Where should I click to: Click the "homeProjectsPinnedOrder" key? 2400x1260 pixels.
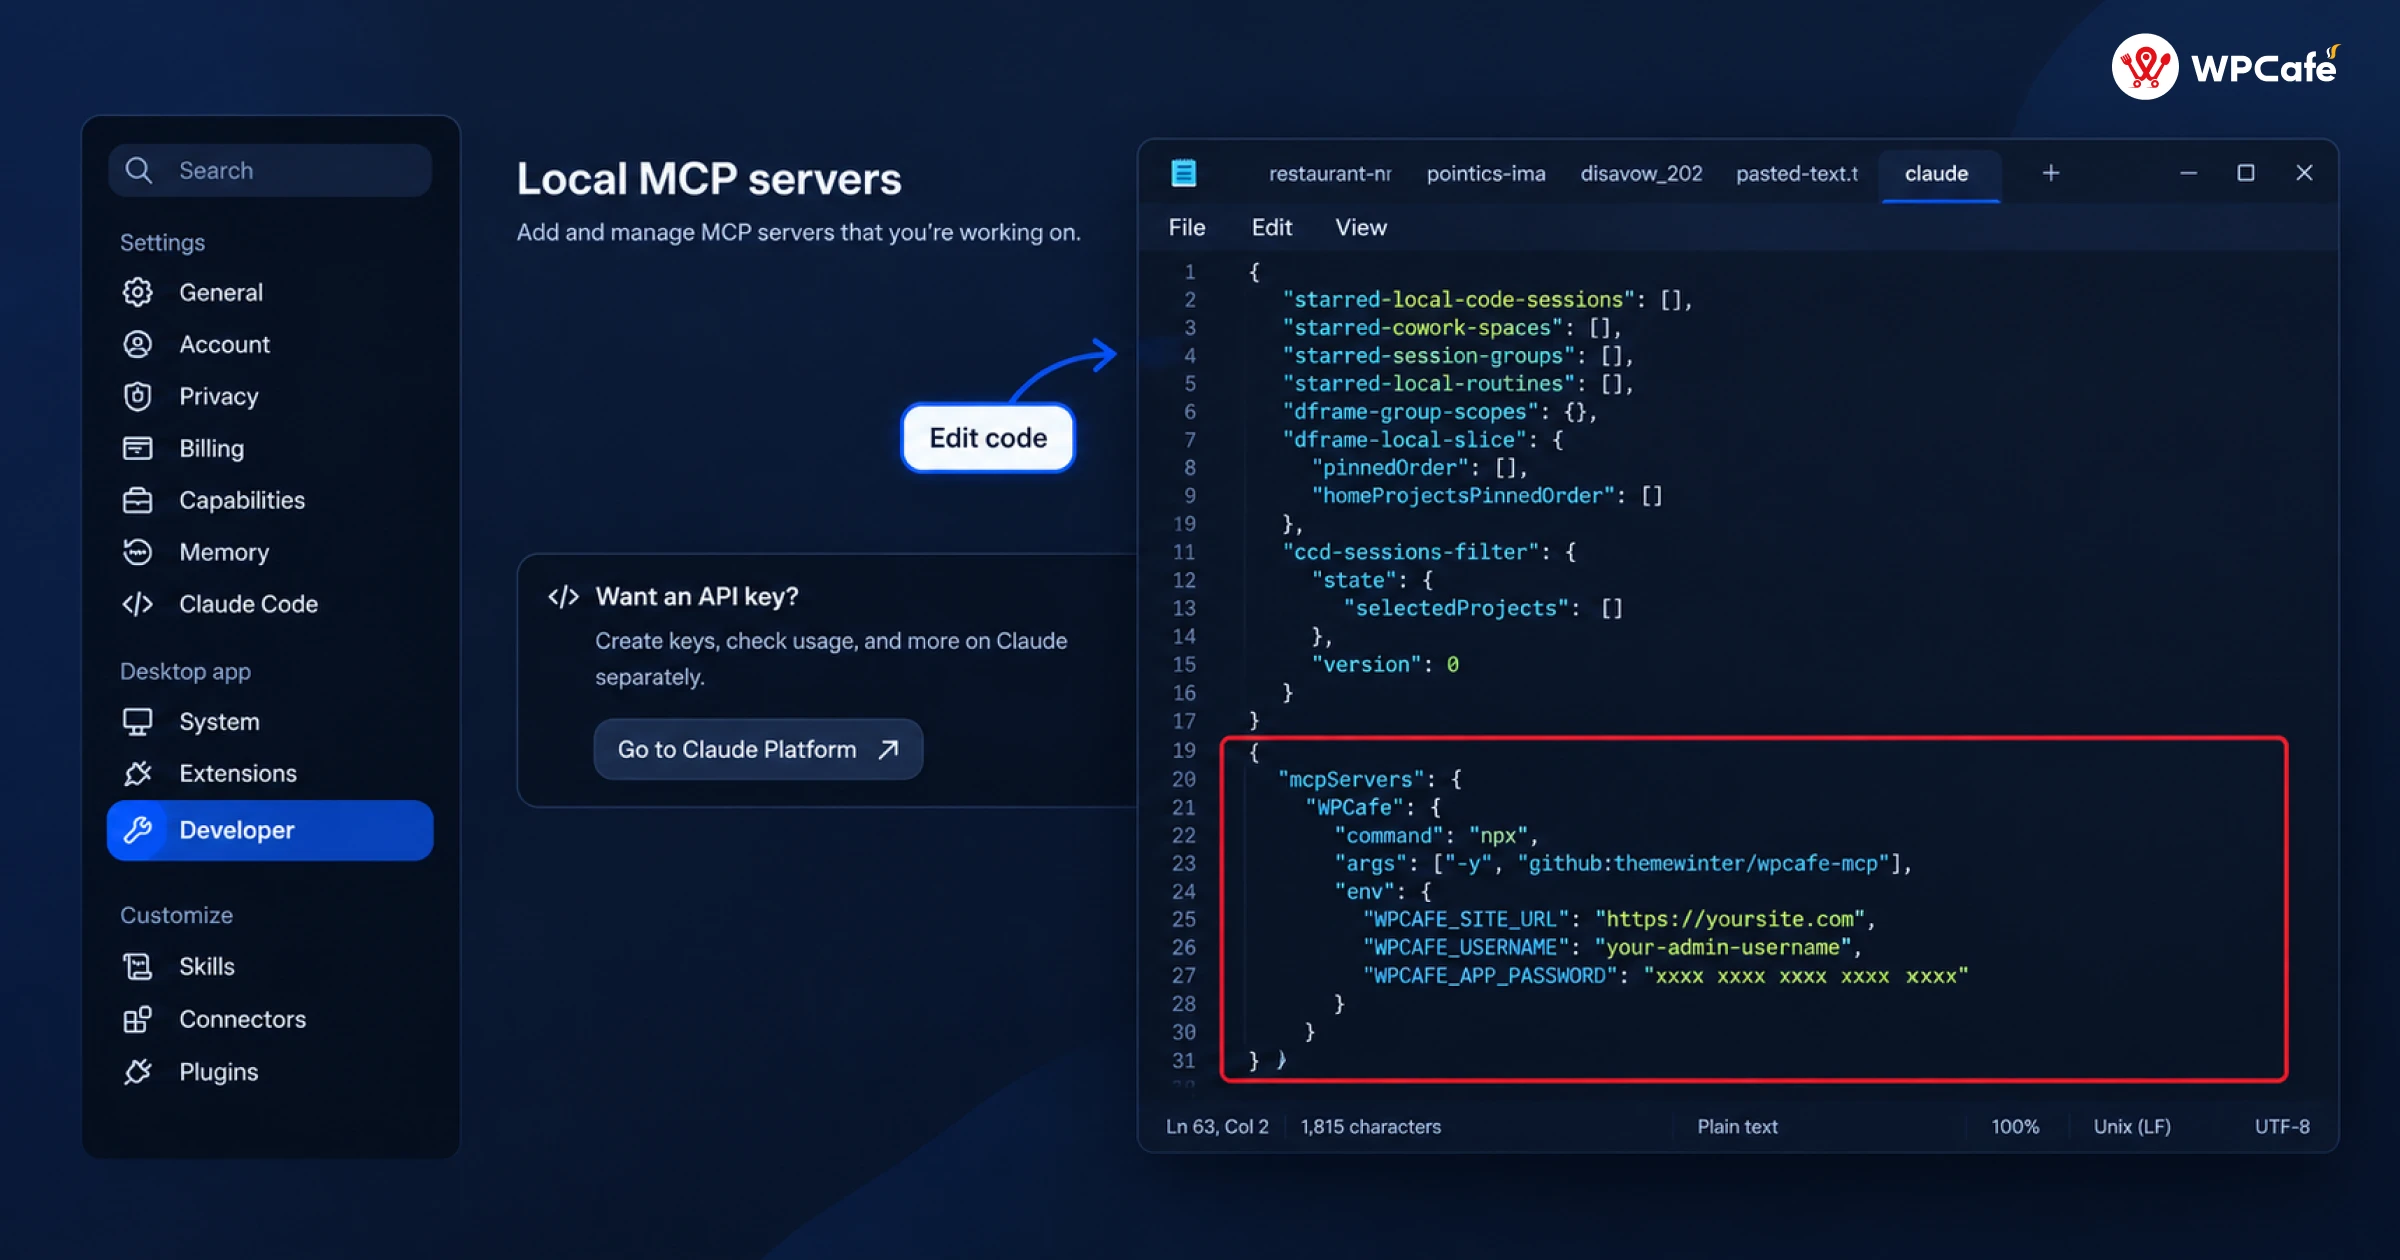point(1463,495)
